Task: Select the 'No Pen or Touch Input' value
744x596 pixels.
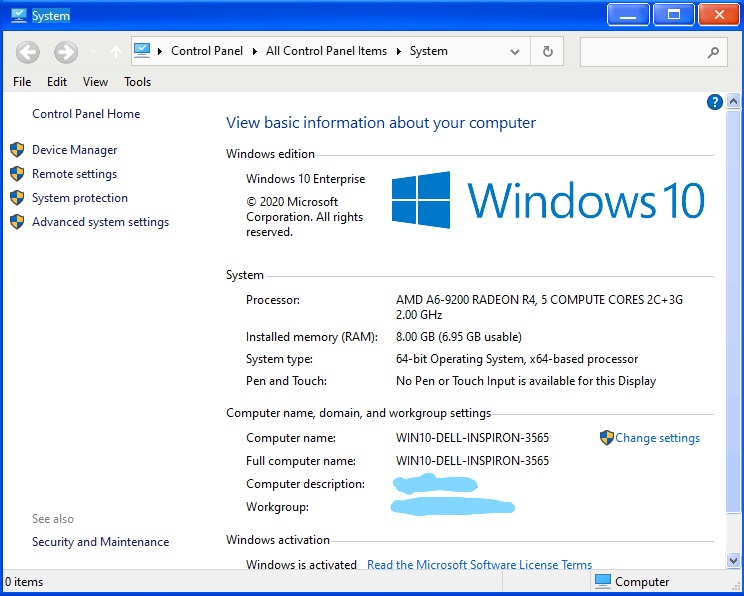Action: pos(526,381)
